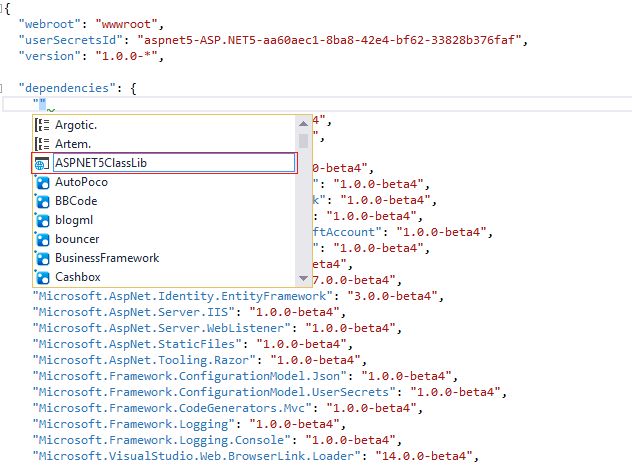The image size is (632, 465).
Task: Select bouncer from the suggestions
Action: (164, 239)
